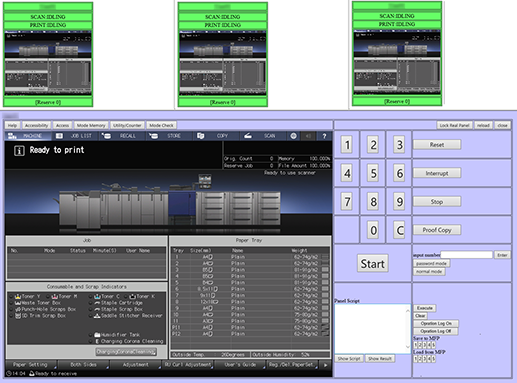Click the Toner M magenta icon
This screenshot has width=517, height=383.
pyautogui.click(x=55, y=296)
